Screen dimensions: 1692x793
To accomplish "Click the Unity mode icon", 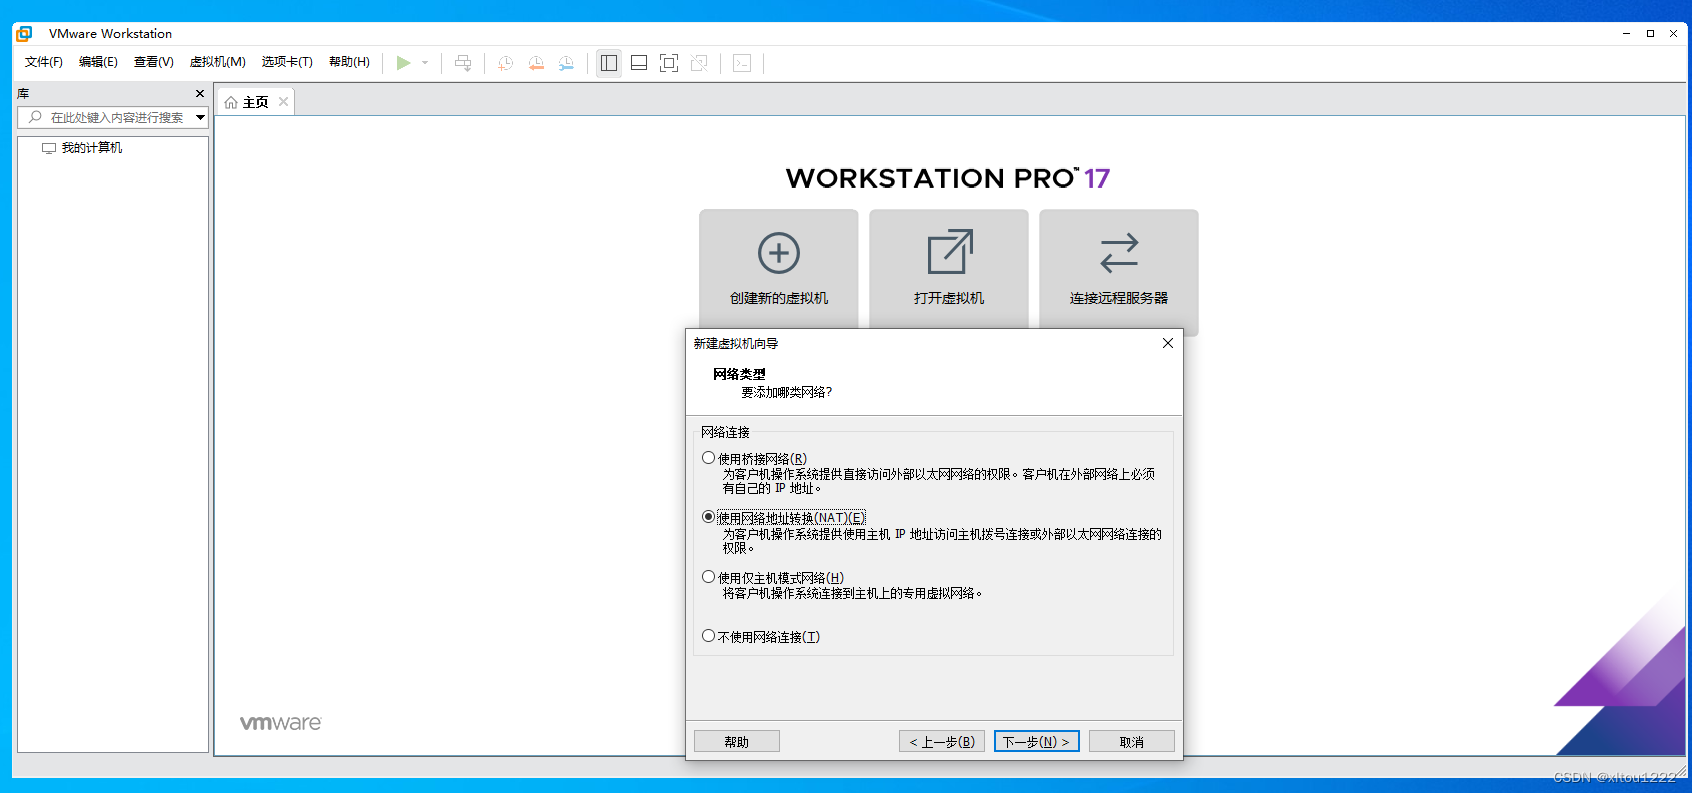I will click(699, 63).
